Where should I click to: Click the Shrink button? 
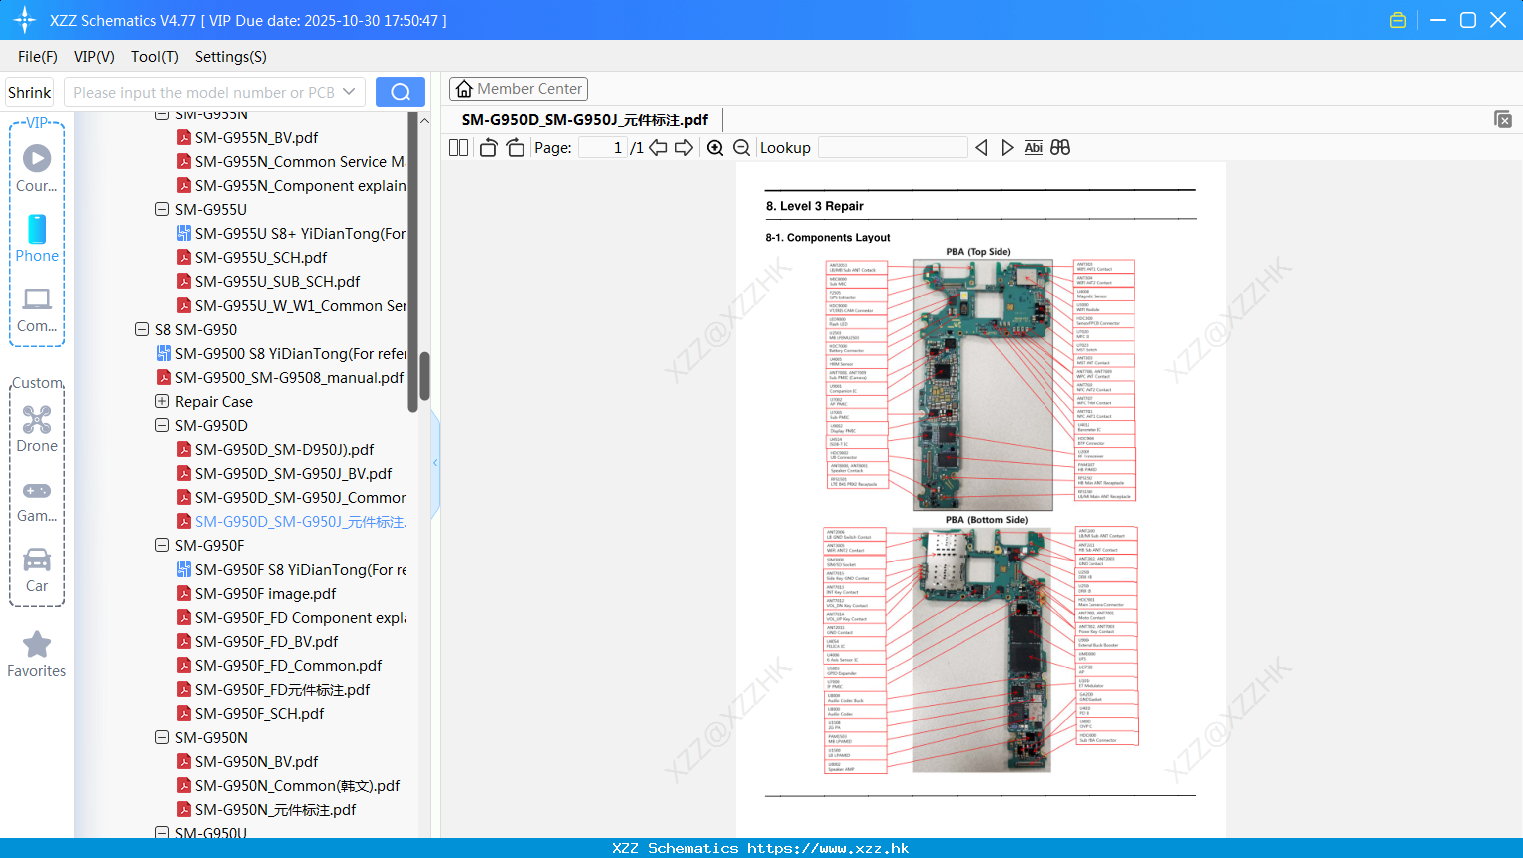[30, 92]
